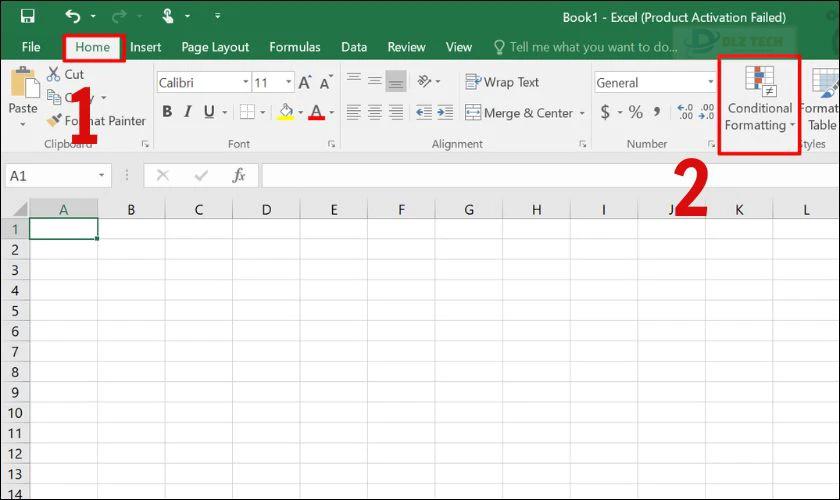The image size is (840, 500).
Task: Click Middle Align icon
Action: pos(375,81)
